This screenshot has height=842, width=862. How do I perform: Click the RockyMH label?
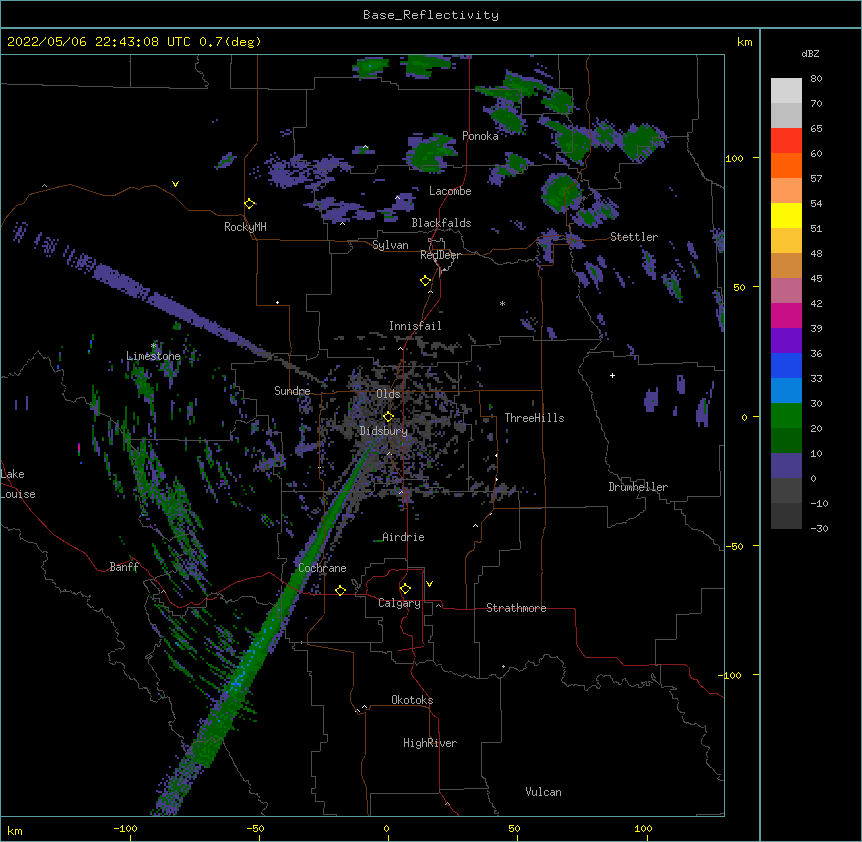coord(245,227)
